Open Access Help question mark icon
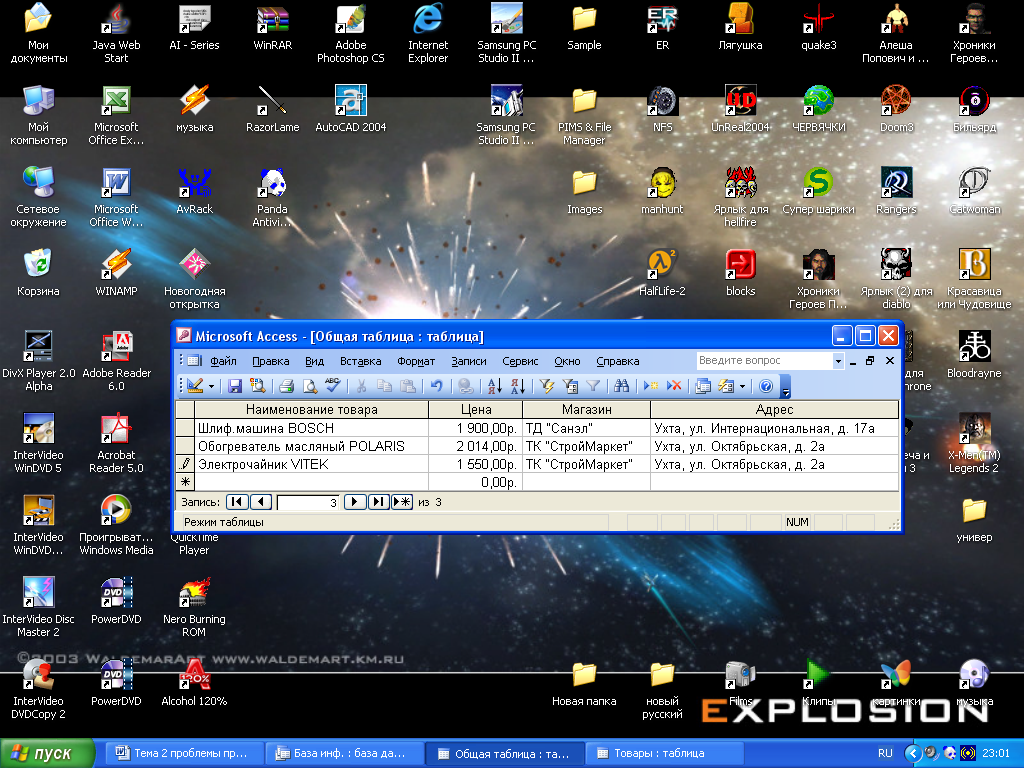 (766, 386)
